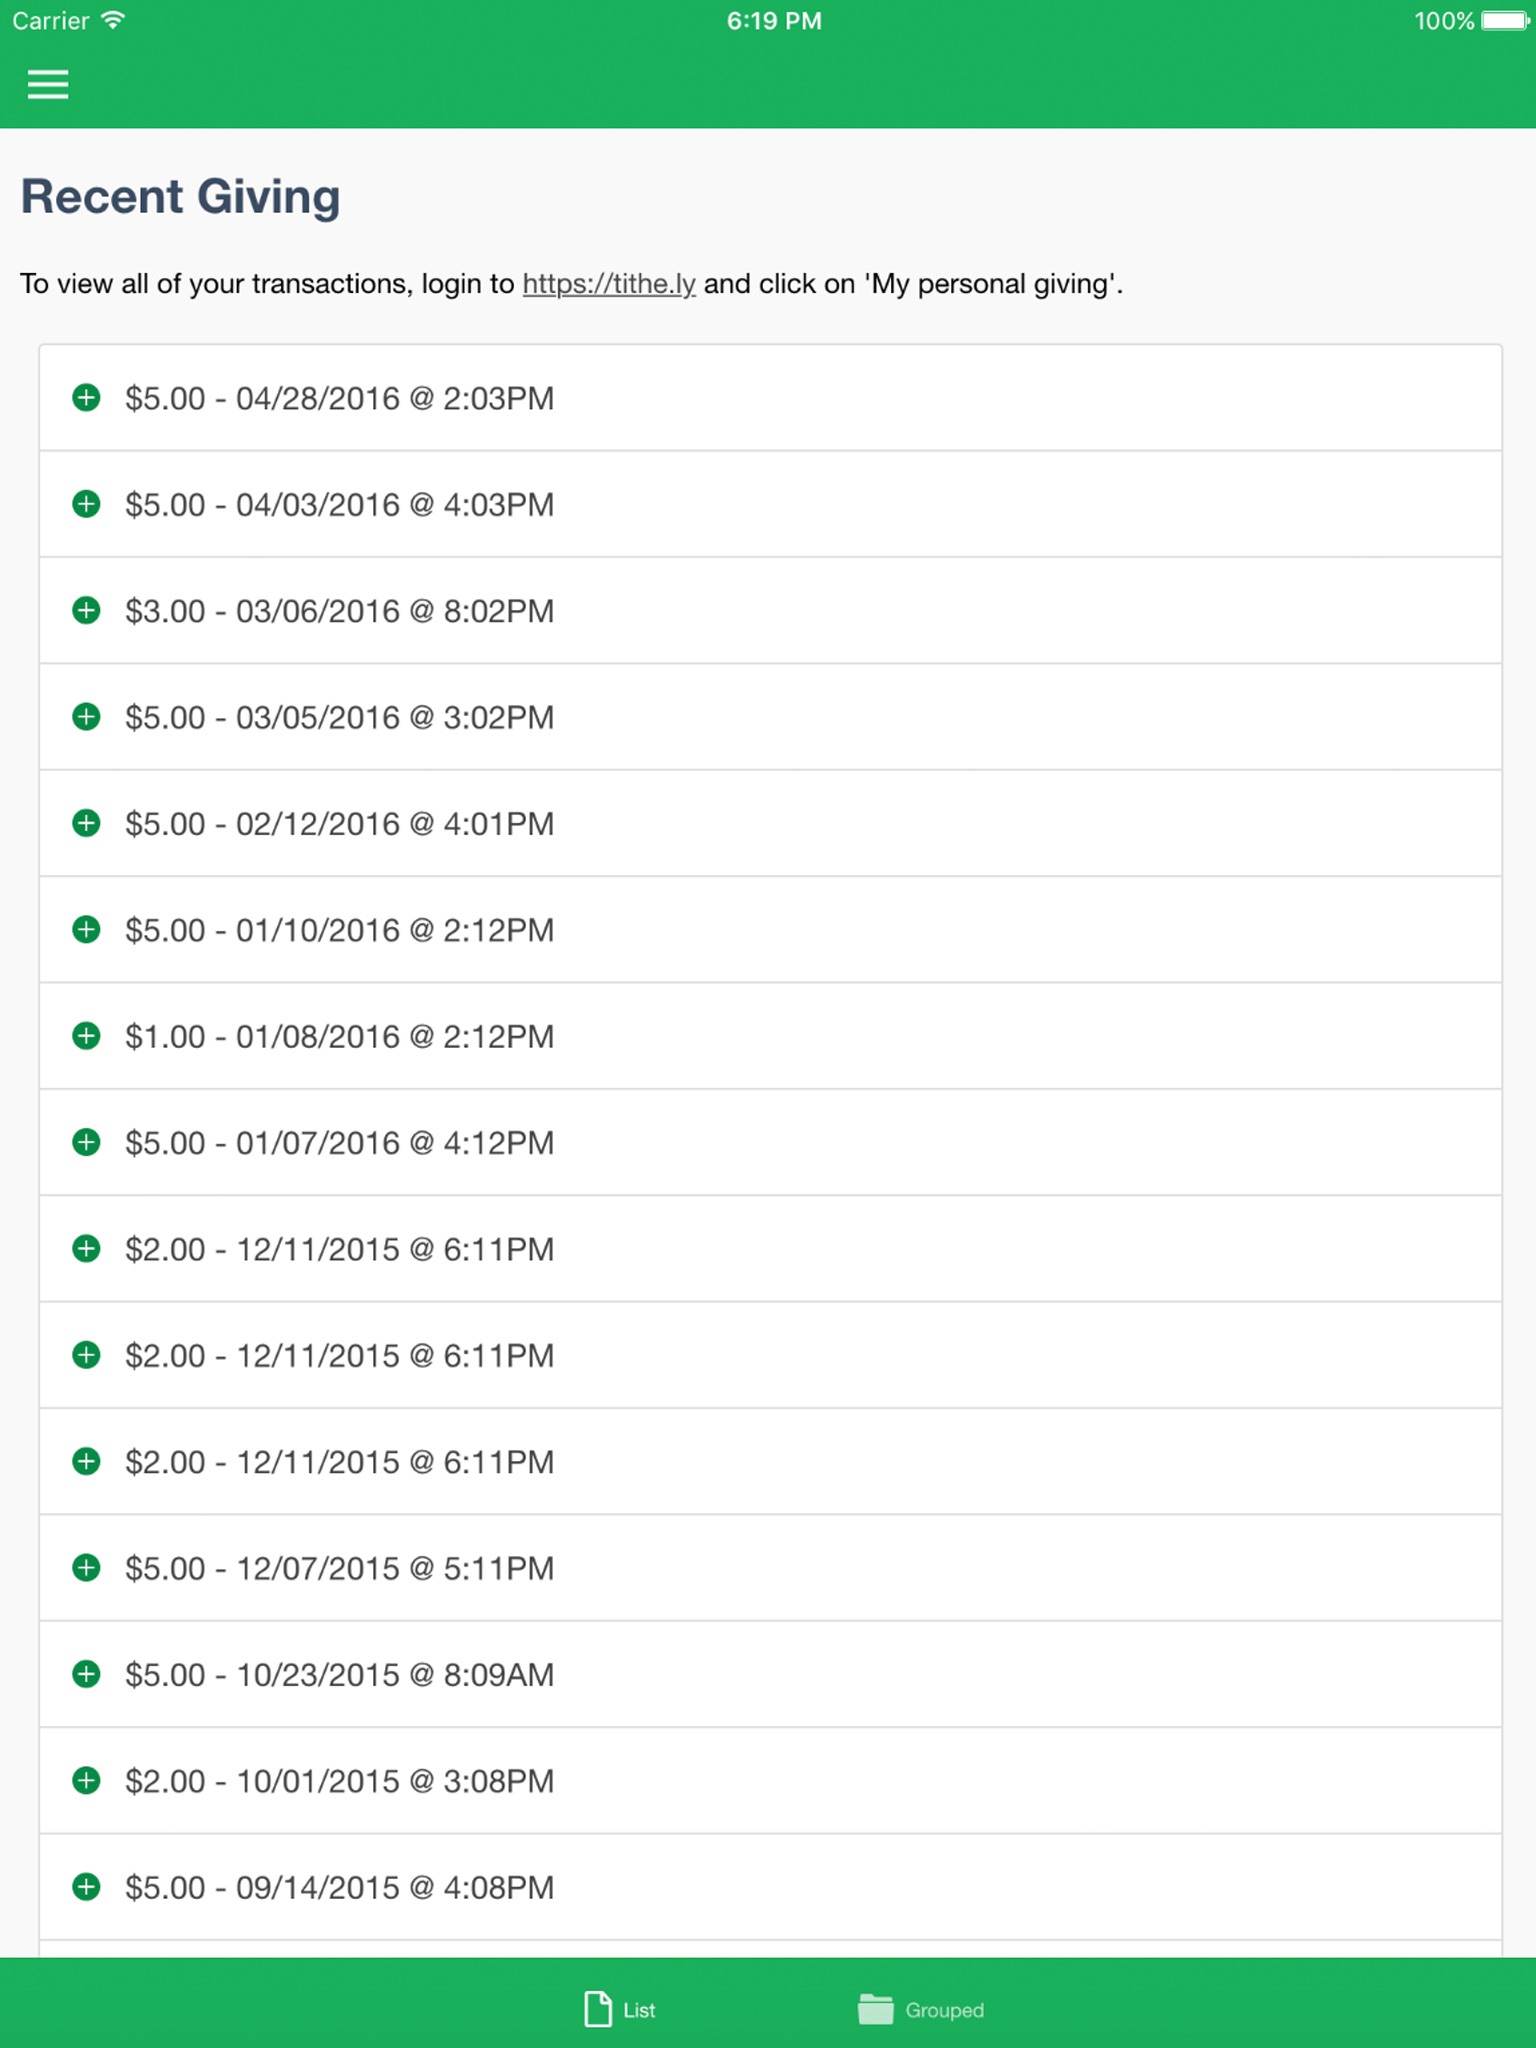Viewport: 1536px width, 2048px height.
Task: Open the hamburger menu
Action: [x=48, y=85]
